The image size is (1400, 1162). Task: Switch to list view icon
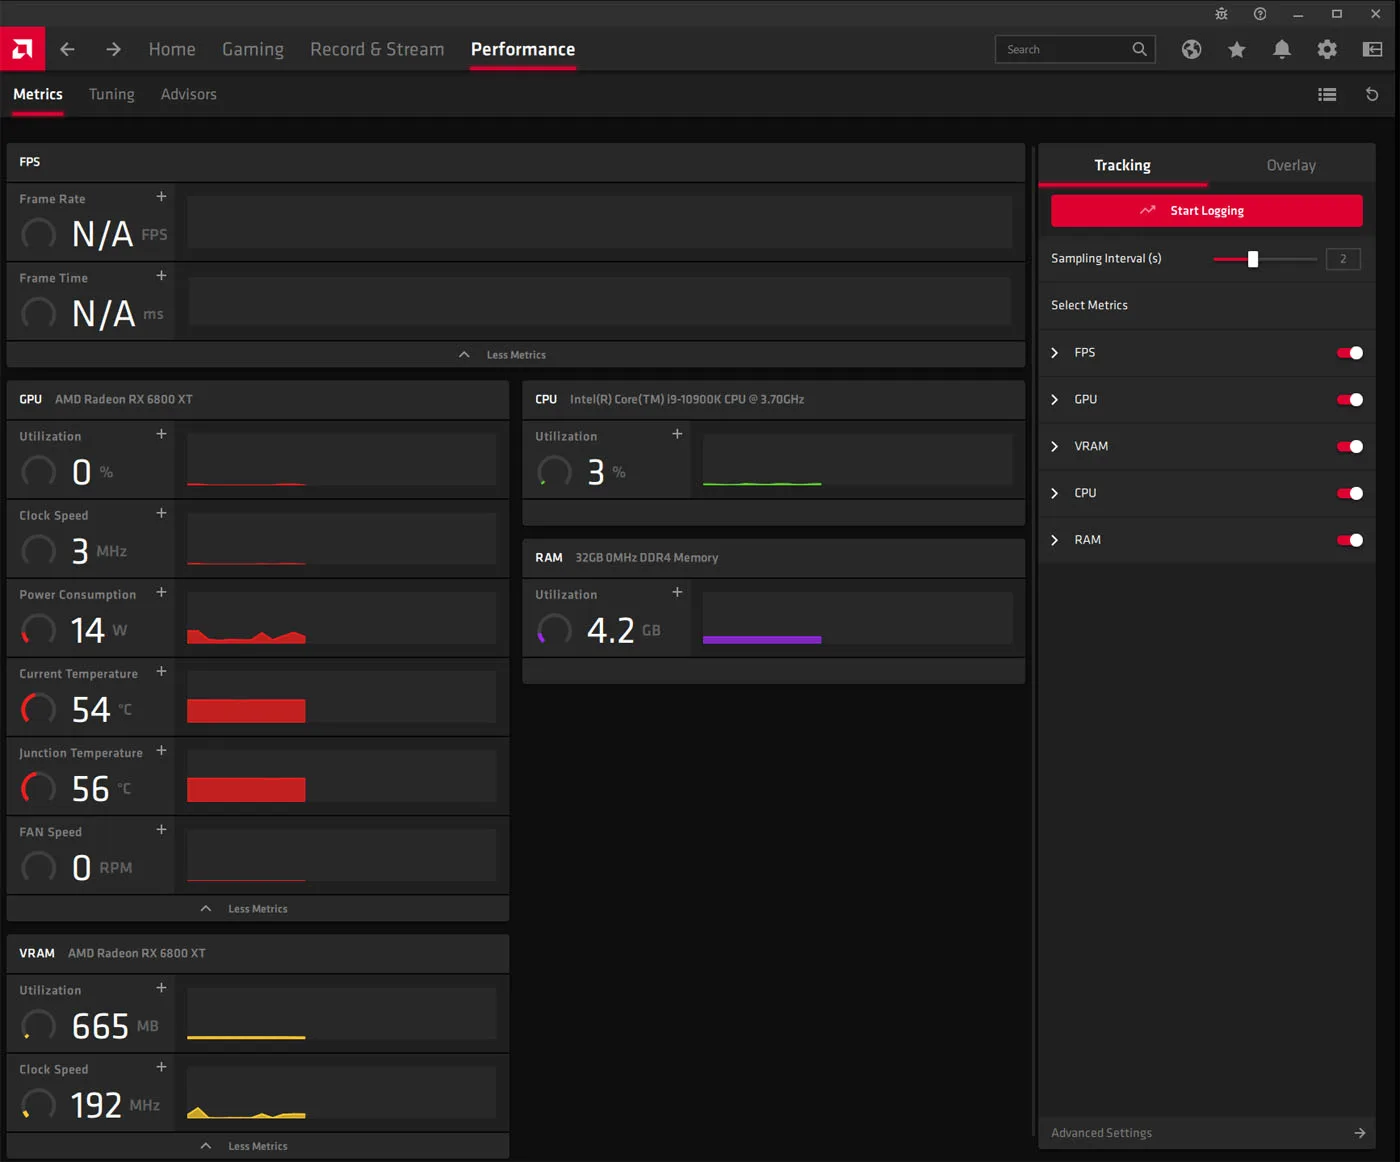point(1327,94)
